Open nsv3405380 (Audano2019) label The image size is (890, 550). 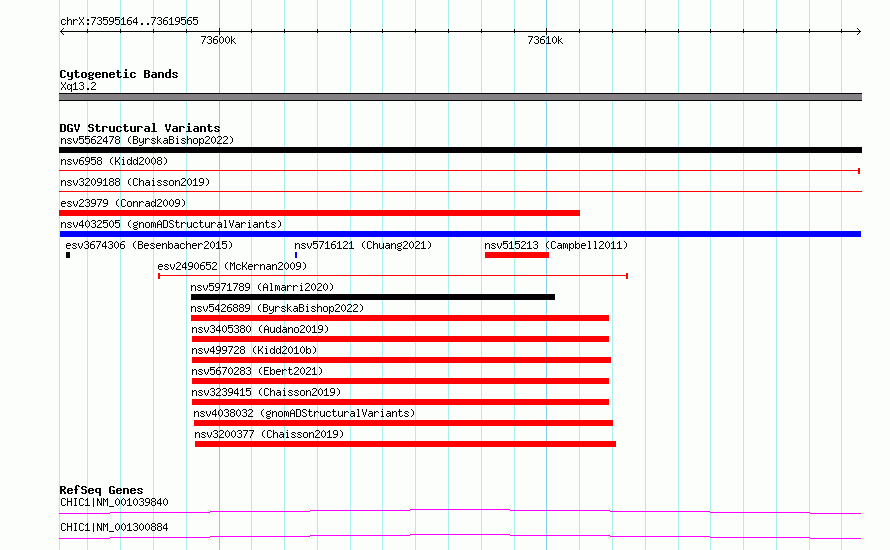click(260, 329)
